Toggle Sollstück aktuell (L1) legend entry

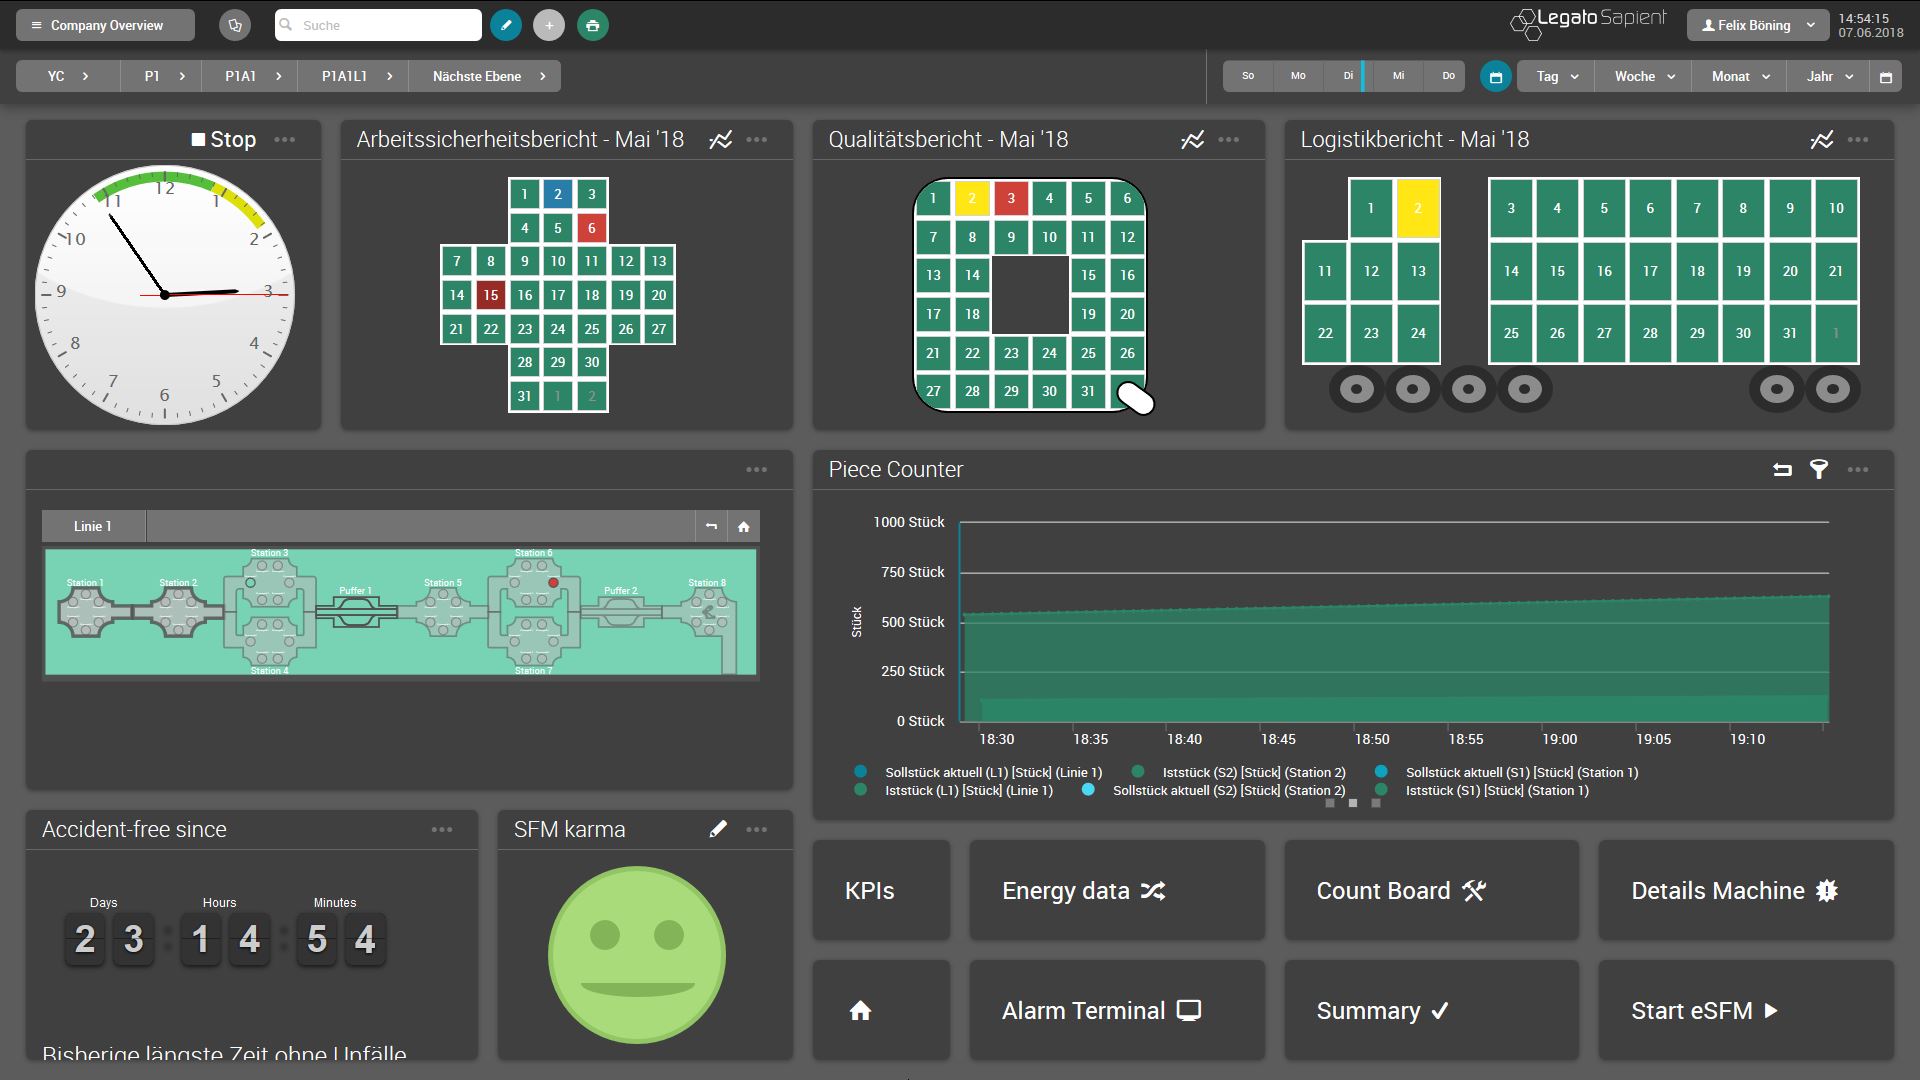[978, 772]
